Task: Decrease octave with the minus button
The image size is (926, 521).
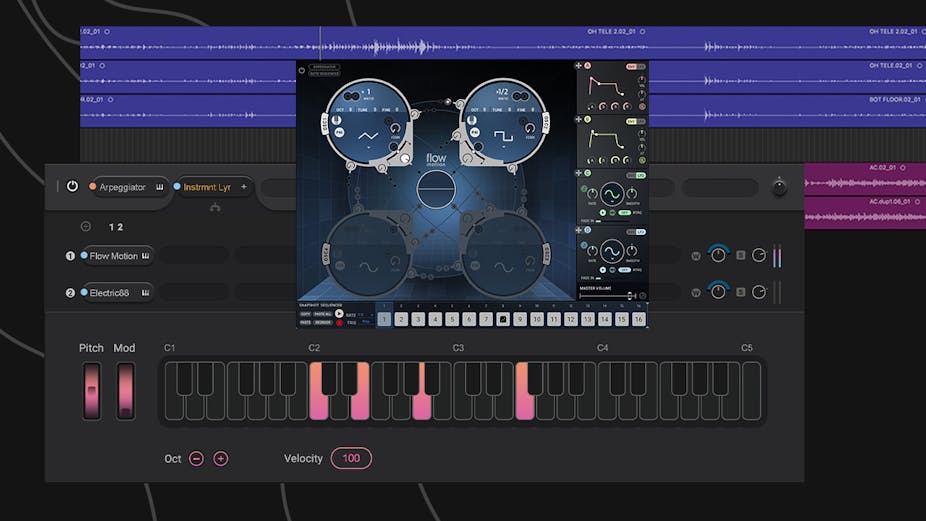Action: point(197,458)
